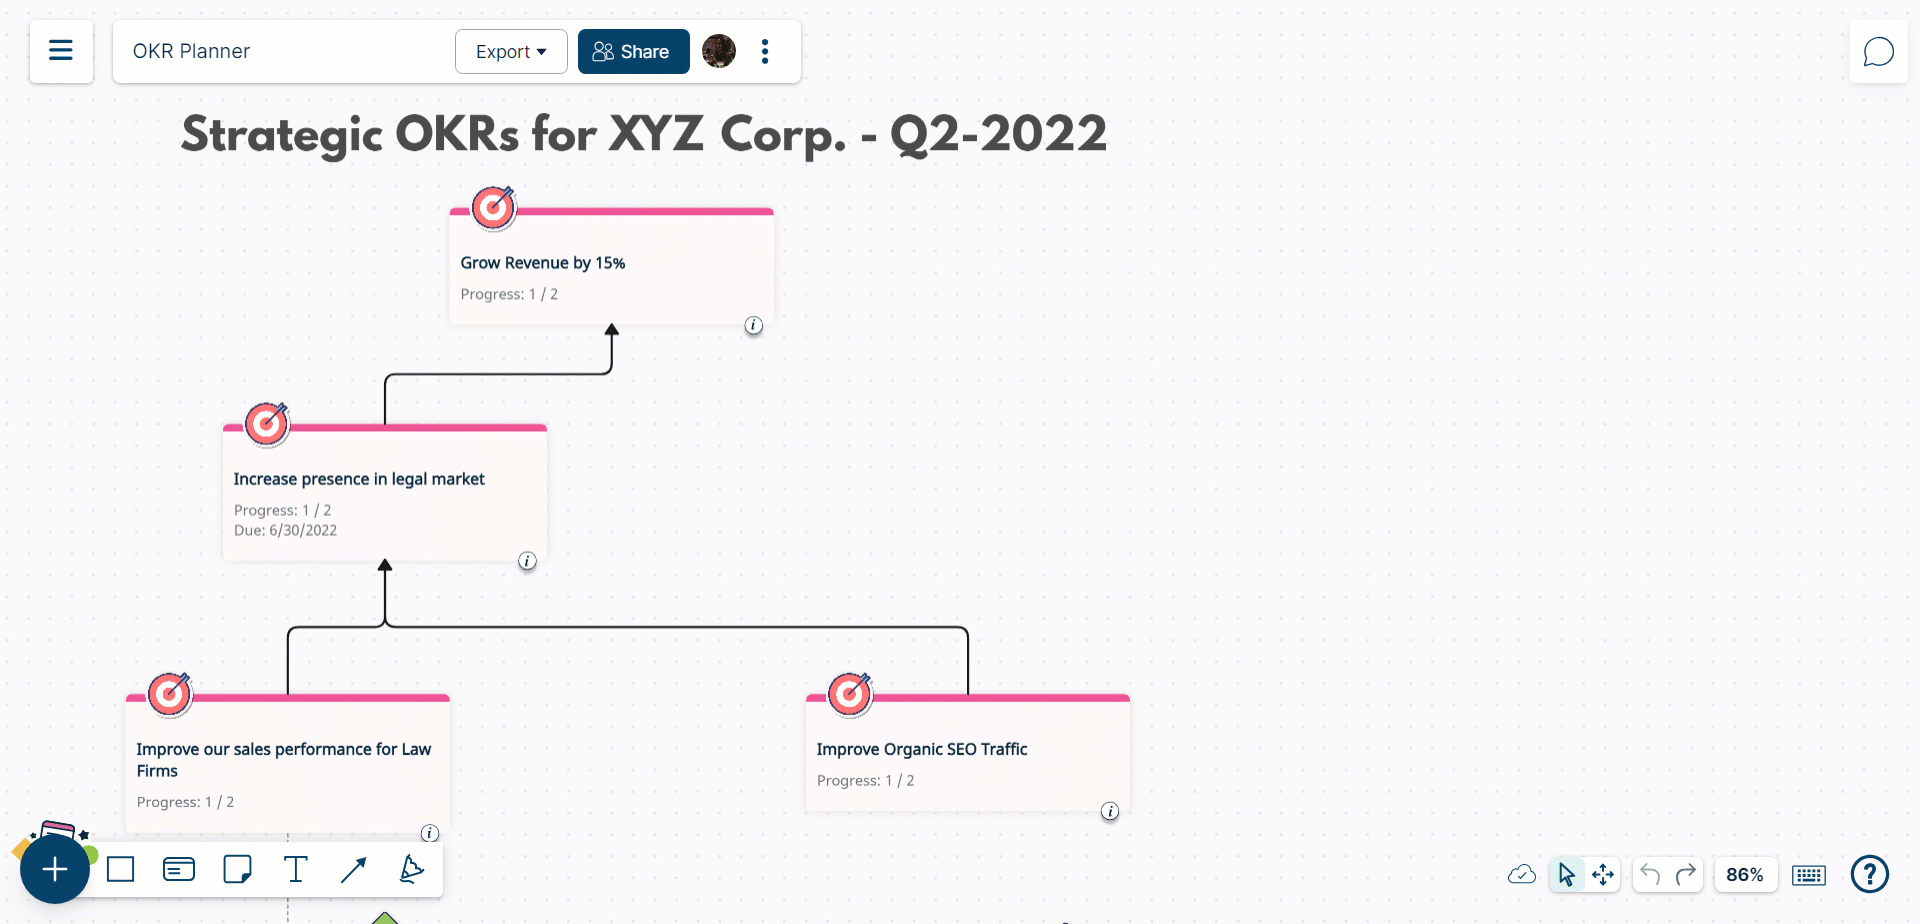Select the highlighter drawing tool
This screenshot has width=1920, height=924.
pyautogui.click(x=411, y=870)
